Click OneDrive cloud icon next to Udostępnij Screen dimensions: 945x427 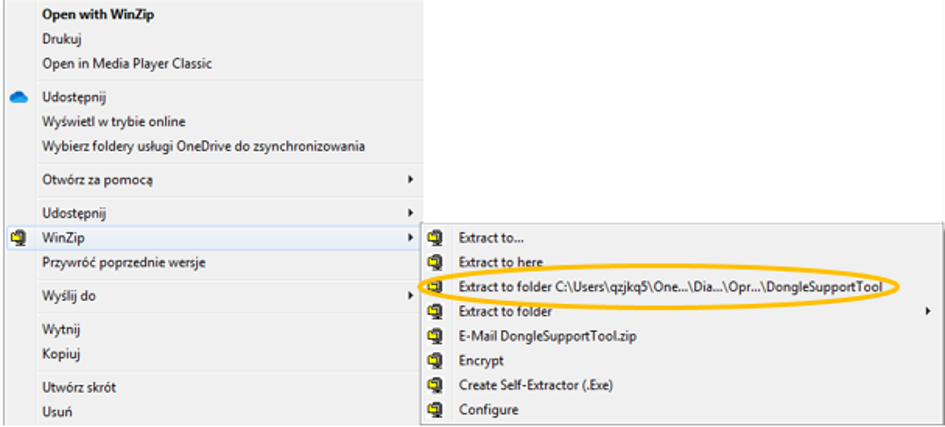click(19, 97)
